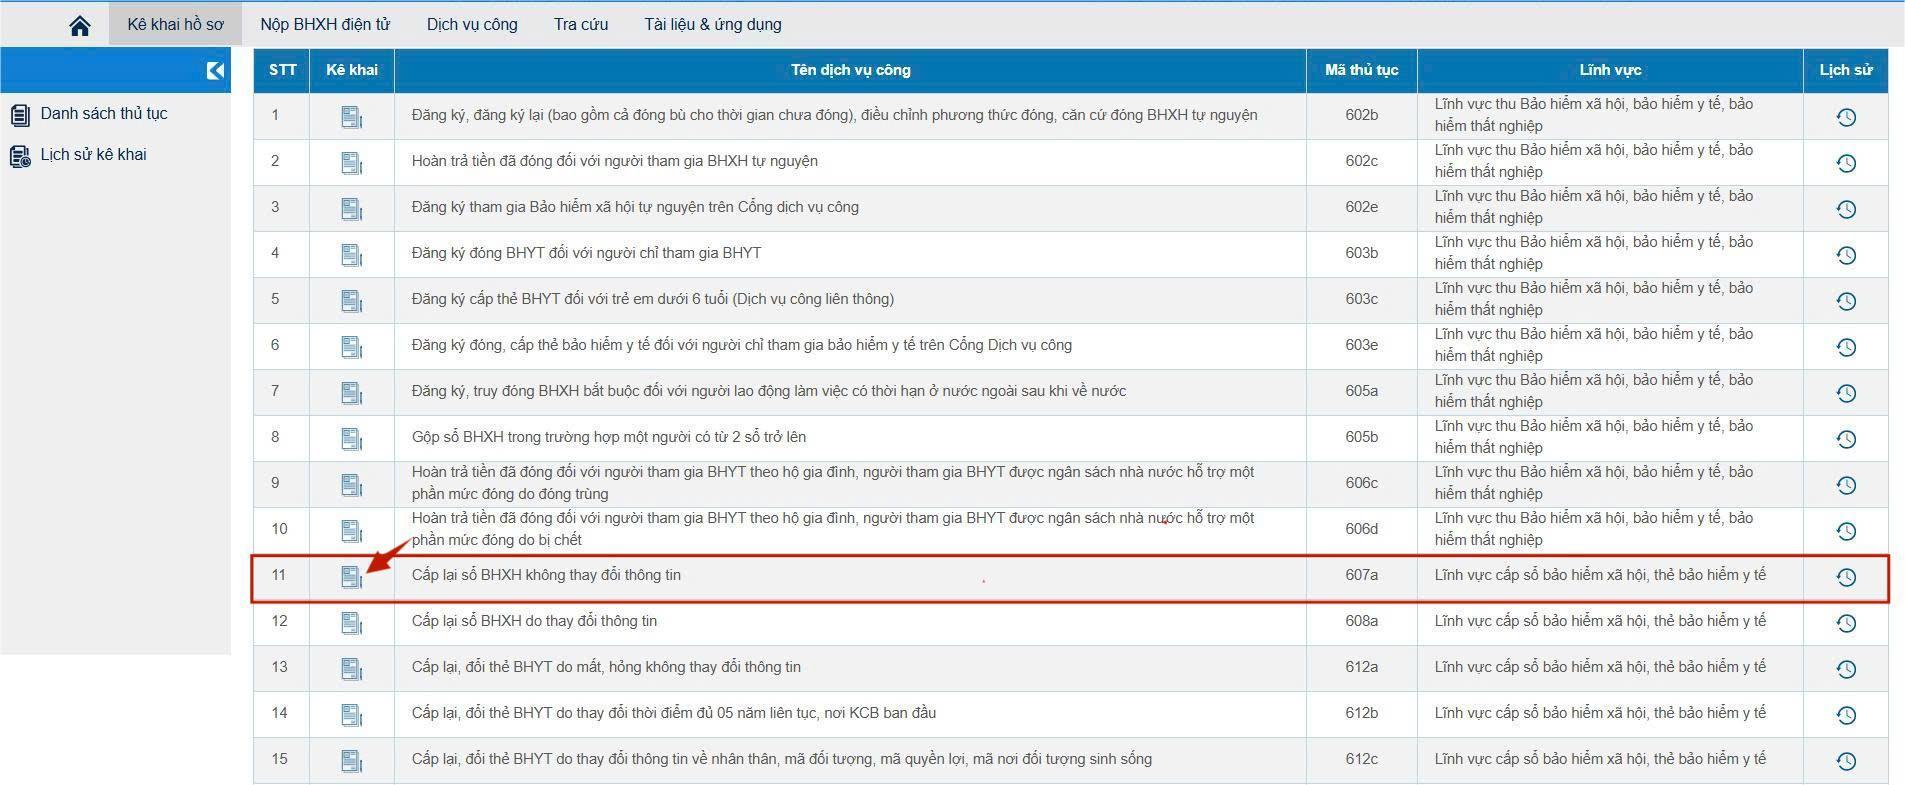Open declaration form for procedure 612a
Viewport: 1905px width, 785px height.
tap(351, 669)
